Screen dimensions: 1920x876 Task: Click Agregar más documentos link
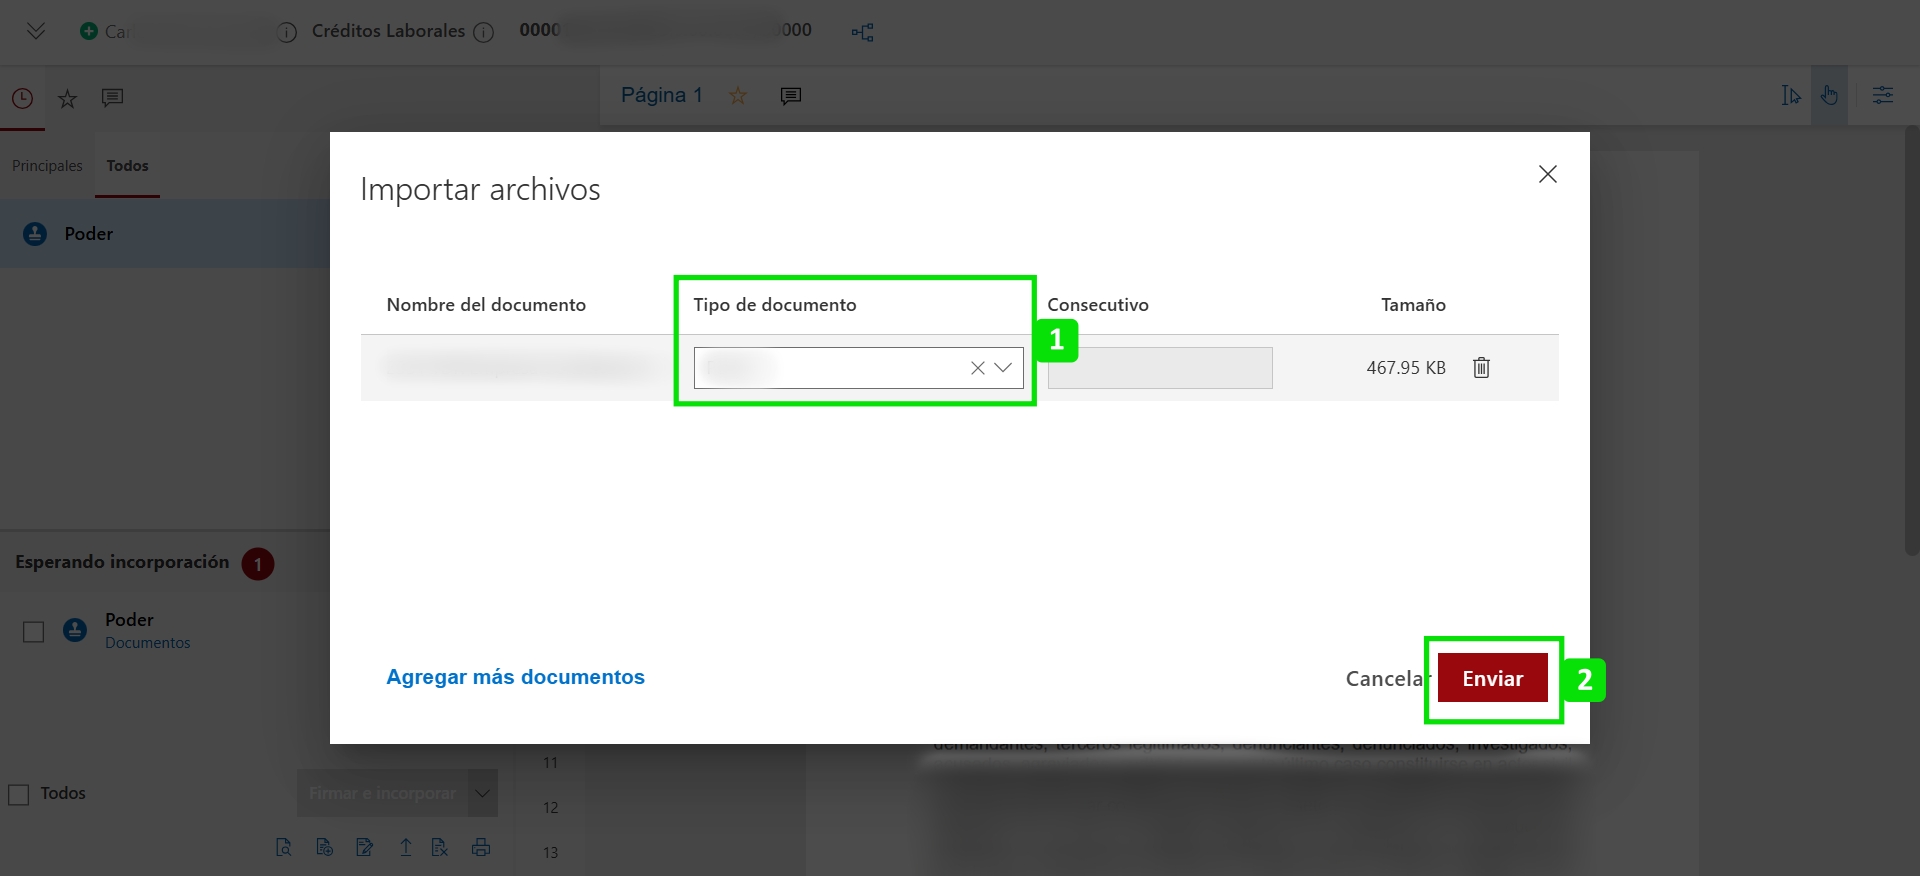pos(515,677)
